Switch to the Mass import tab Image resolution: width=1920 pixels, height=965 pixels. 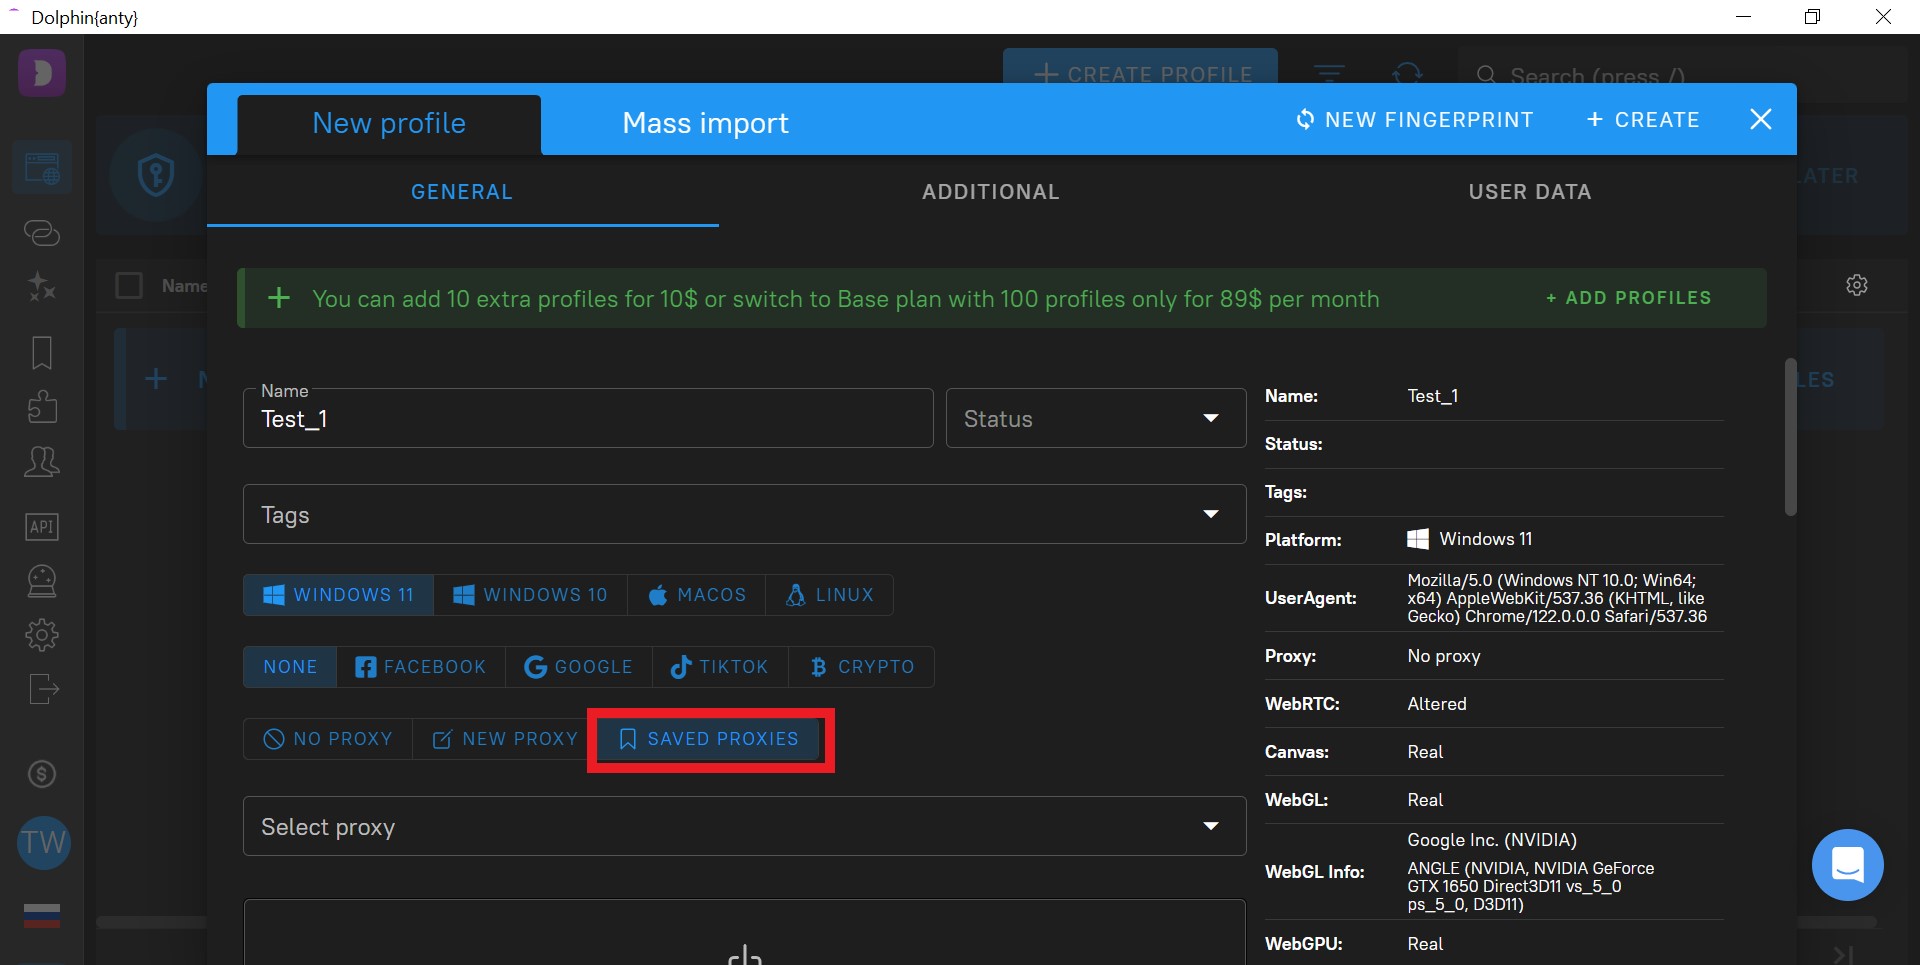pos(705,124)
